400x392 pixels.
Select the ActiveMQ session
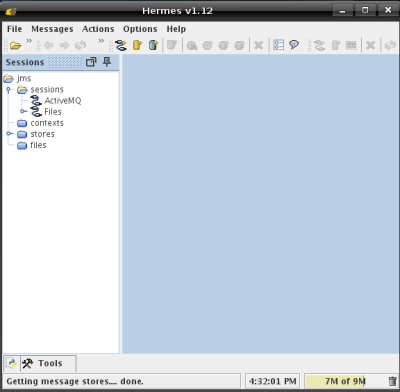[63, 100]
